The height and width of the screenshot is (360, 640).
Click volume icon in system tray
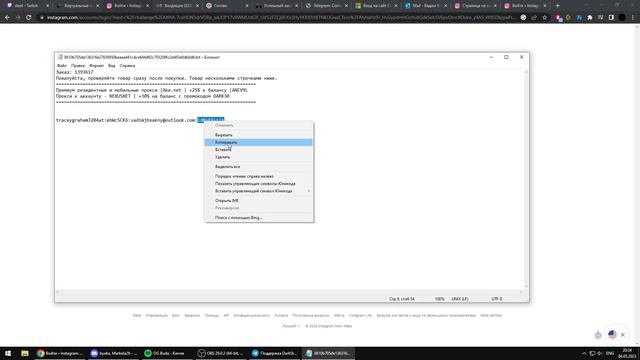[x=600, y=353]
